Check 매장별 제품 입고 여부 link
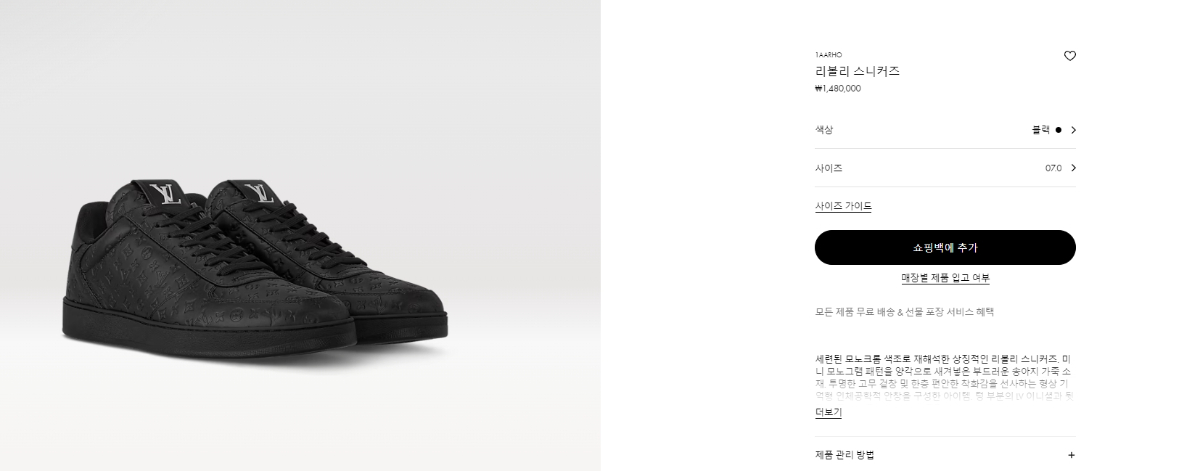The image size is (1200, 471). coord(945,278)
